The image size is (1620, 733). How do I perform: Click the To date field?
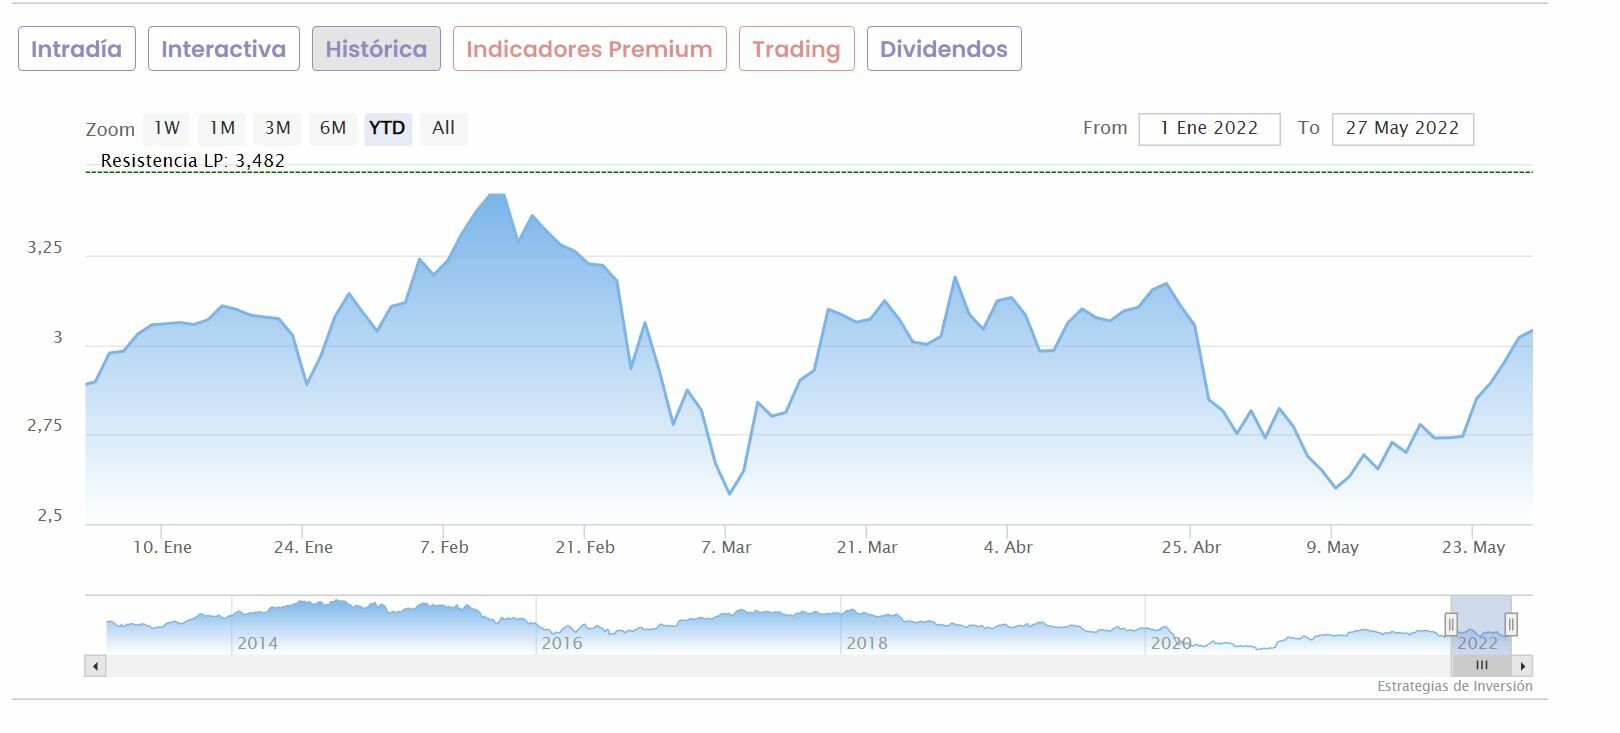pos(1402,129)
